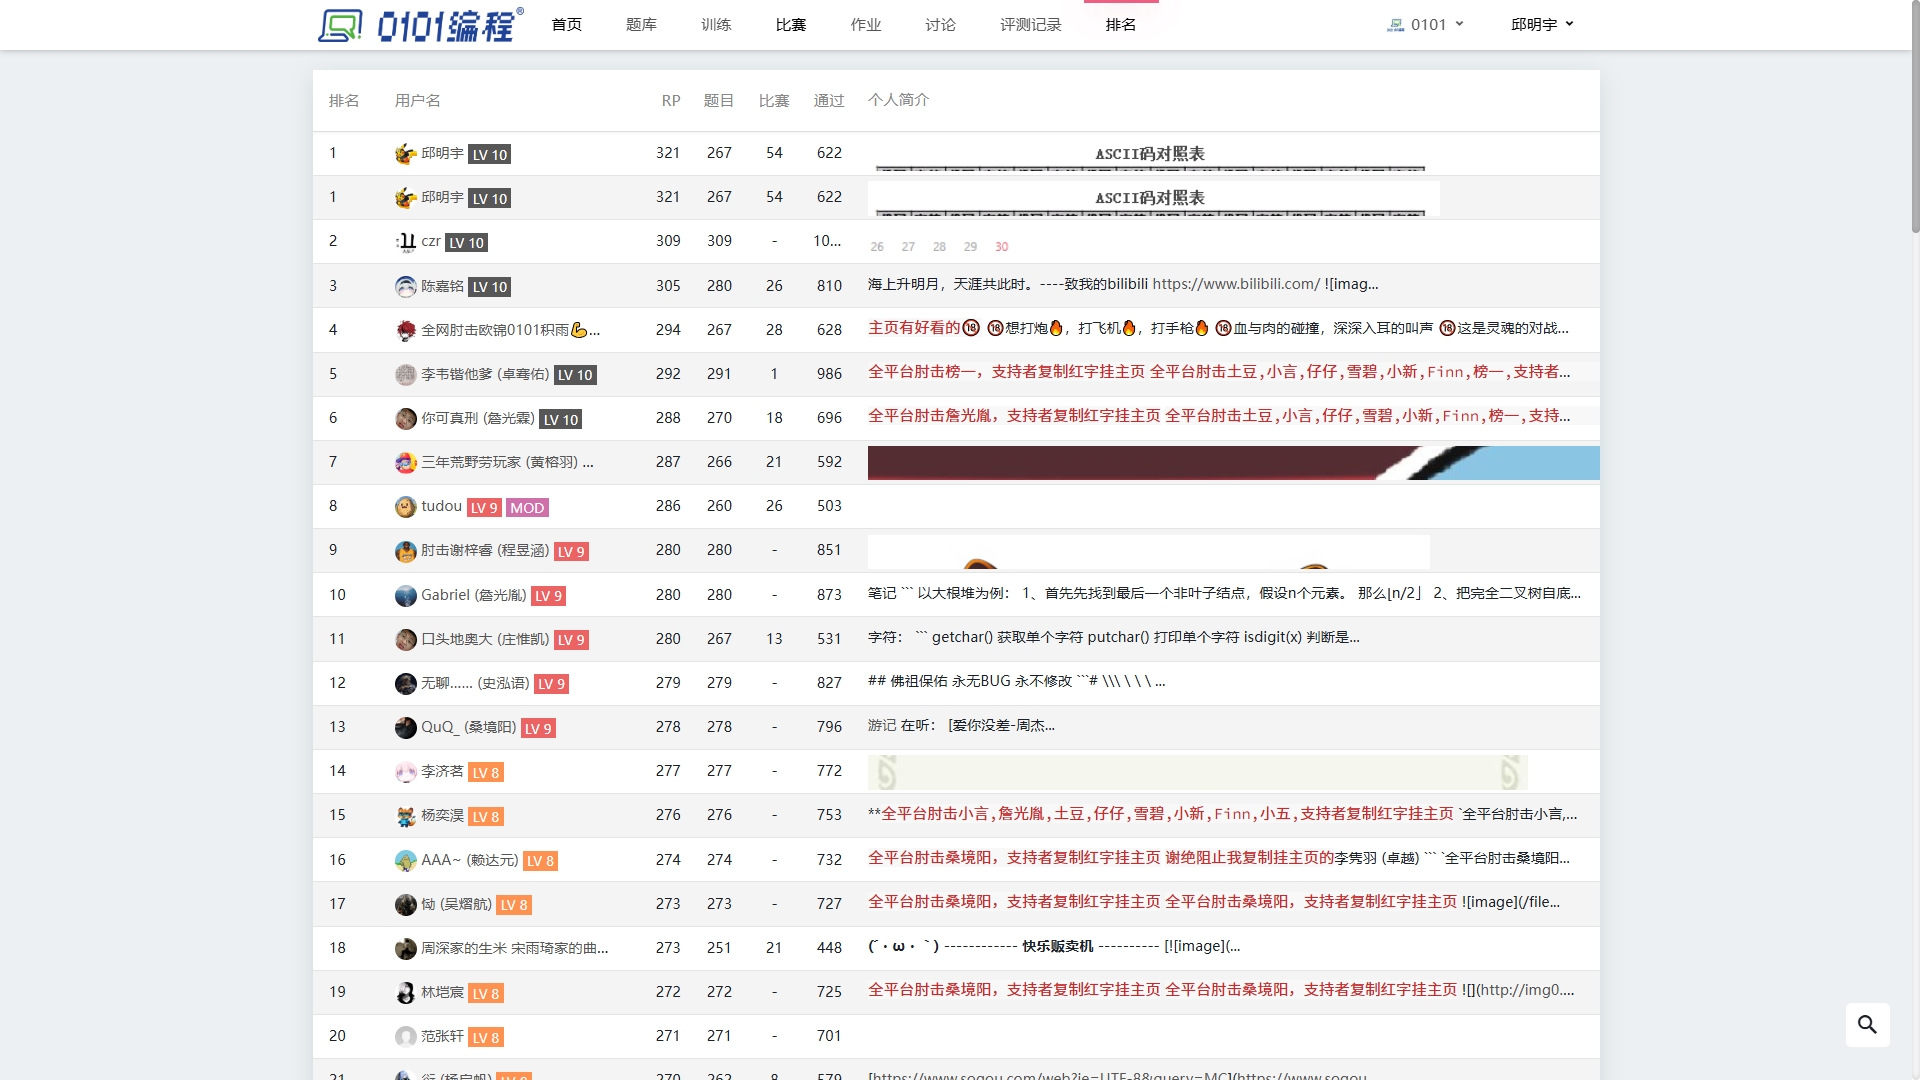Click 陈嘉铭's avatar icon
The image size is (1920, 1080).
click(x=405, y=286)
